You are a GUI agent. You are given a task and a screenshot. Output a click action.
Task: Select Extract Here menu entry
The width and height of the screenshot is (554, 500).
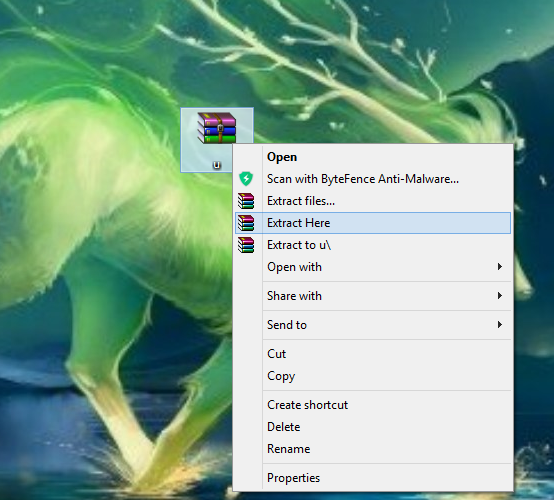click(x=373, y=223)
